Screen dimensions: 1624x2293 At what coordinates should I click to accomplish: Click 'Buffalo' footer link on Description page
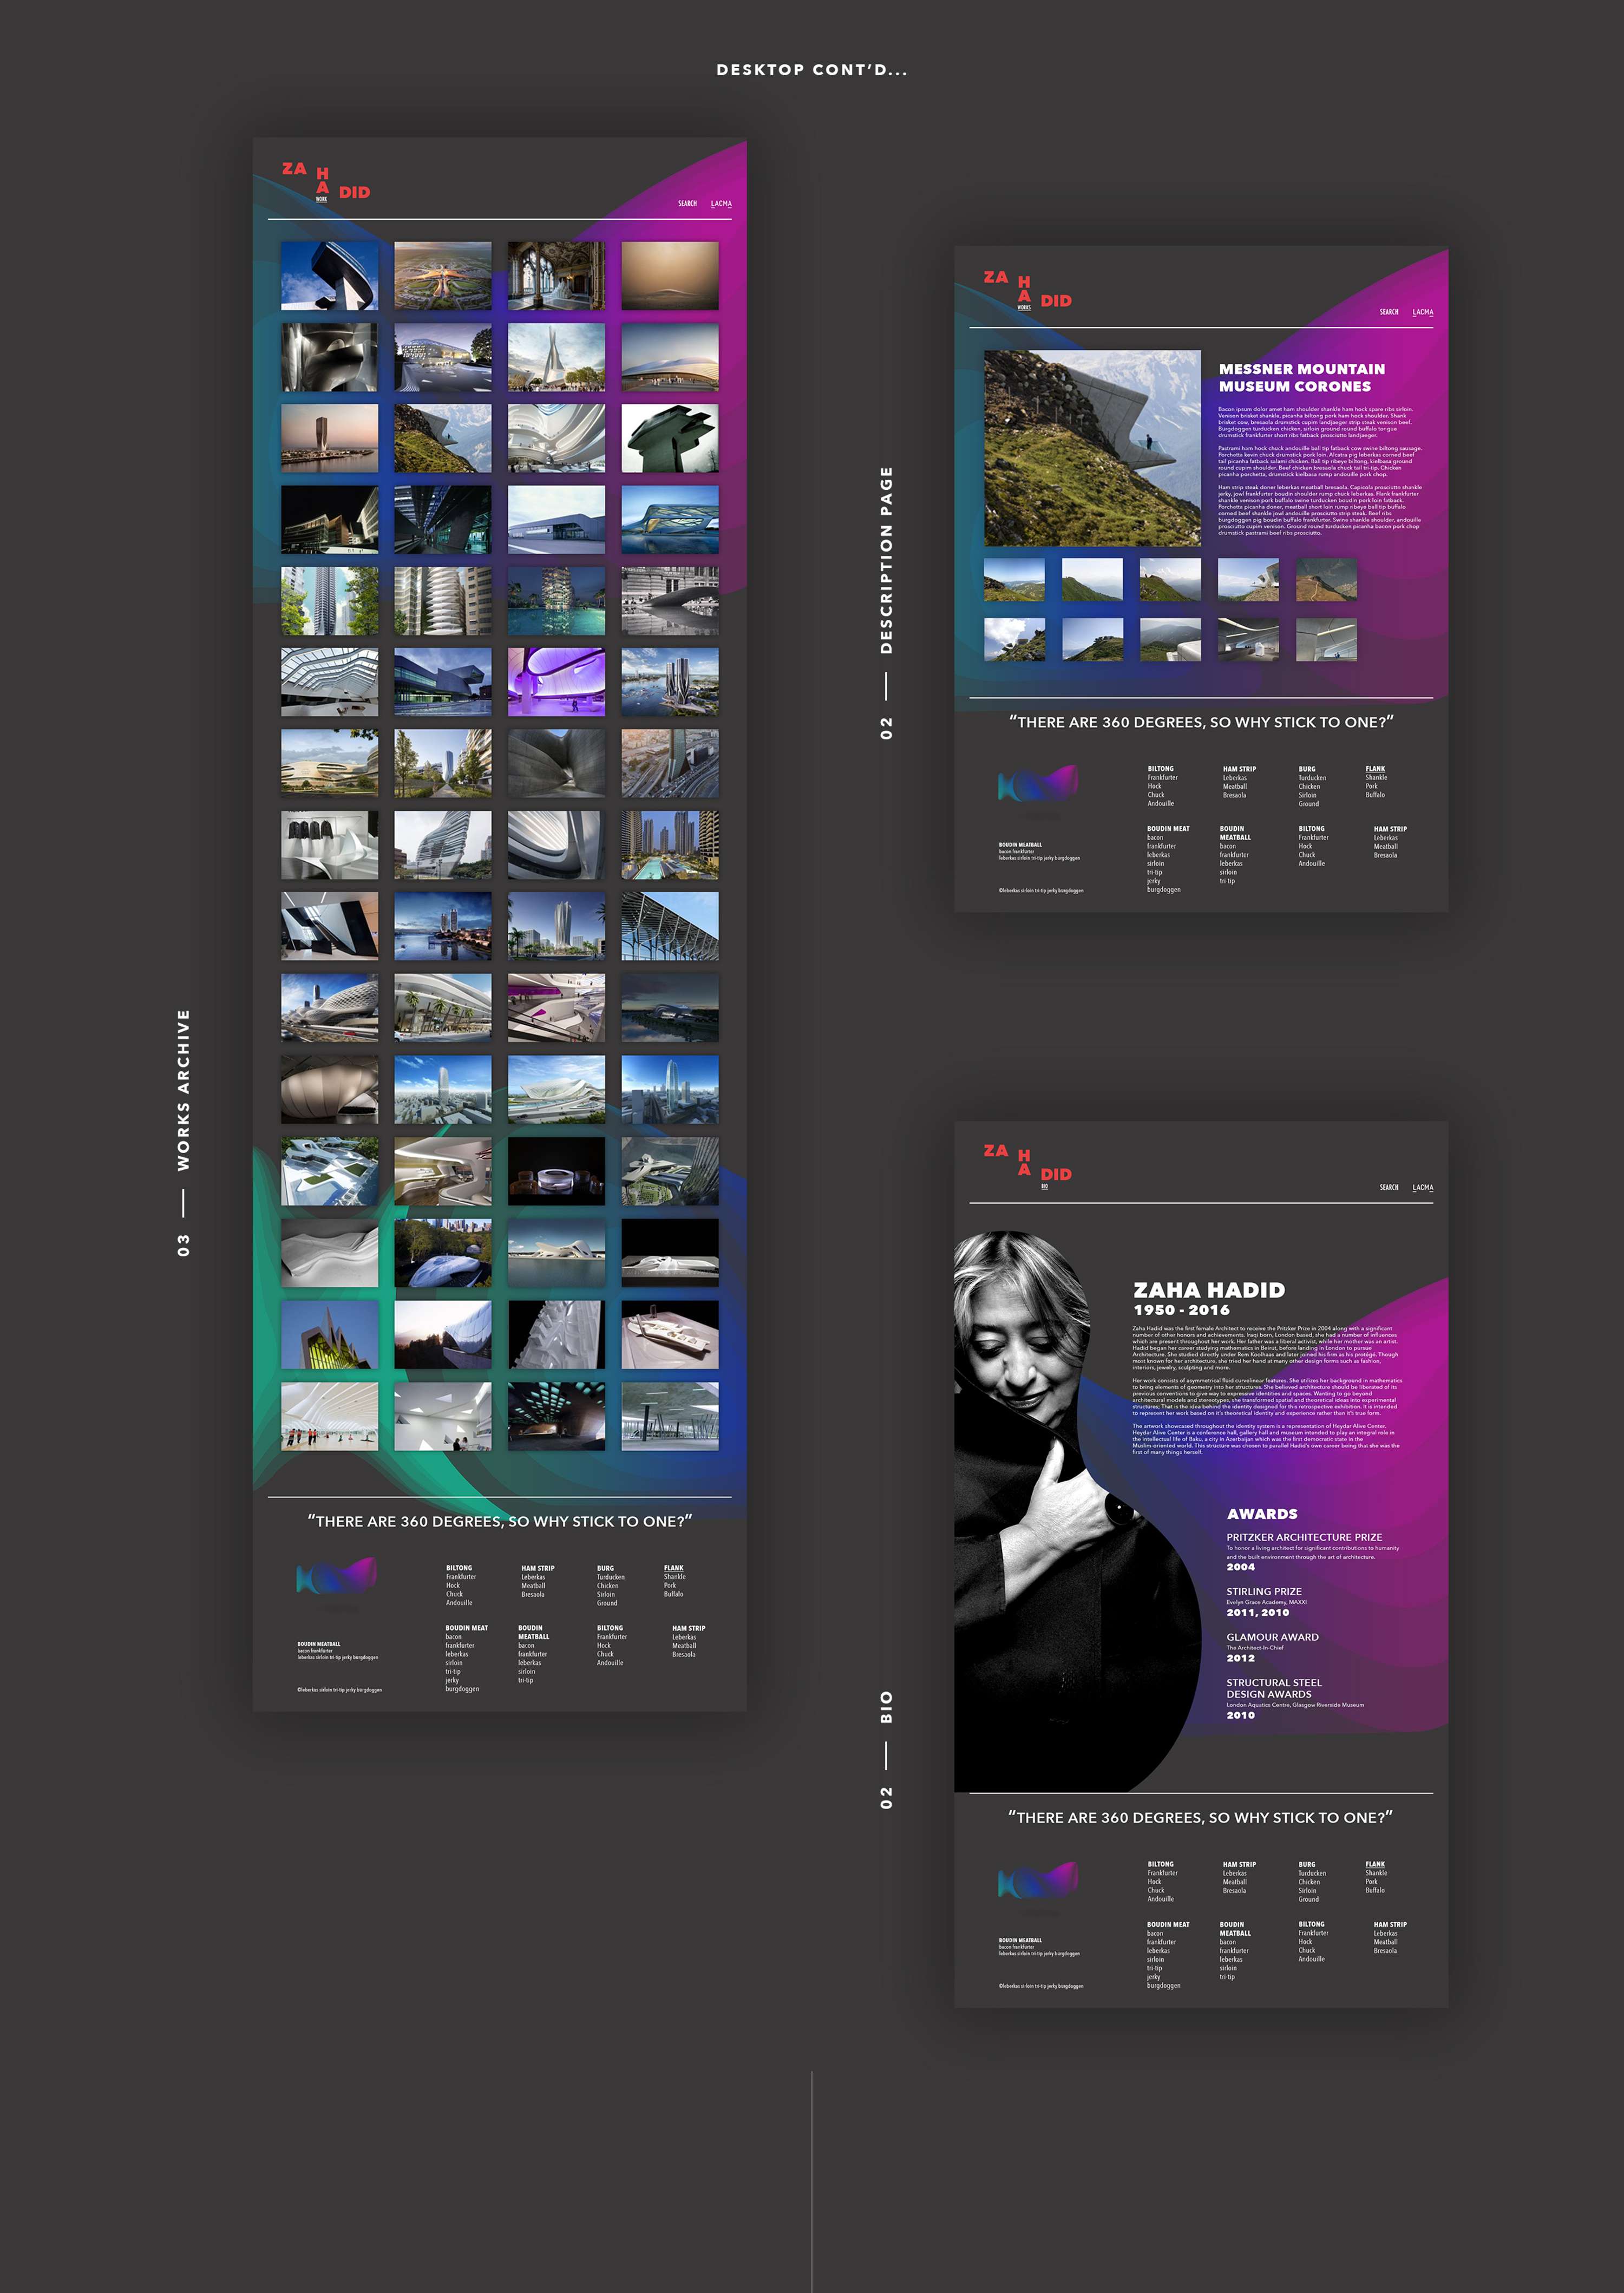coord(1375,795)
